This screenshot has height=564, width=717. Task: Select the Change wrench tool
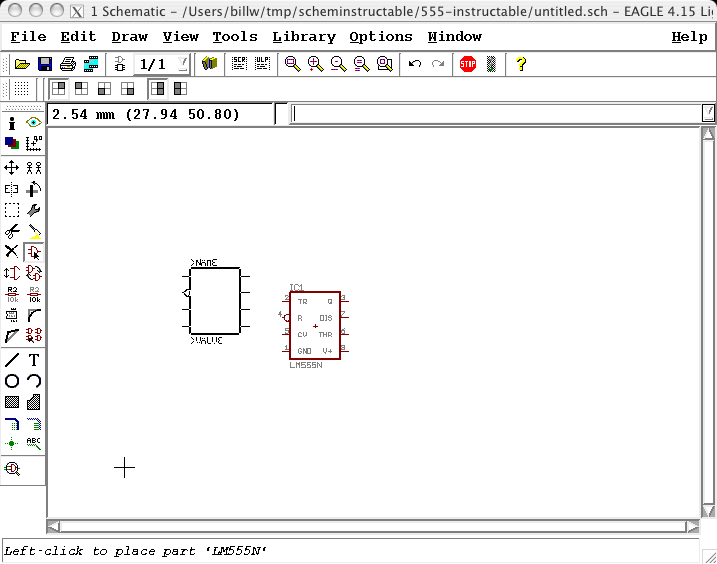[x=34, y=210]
